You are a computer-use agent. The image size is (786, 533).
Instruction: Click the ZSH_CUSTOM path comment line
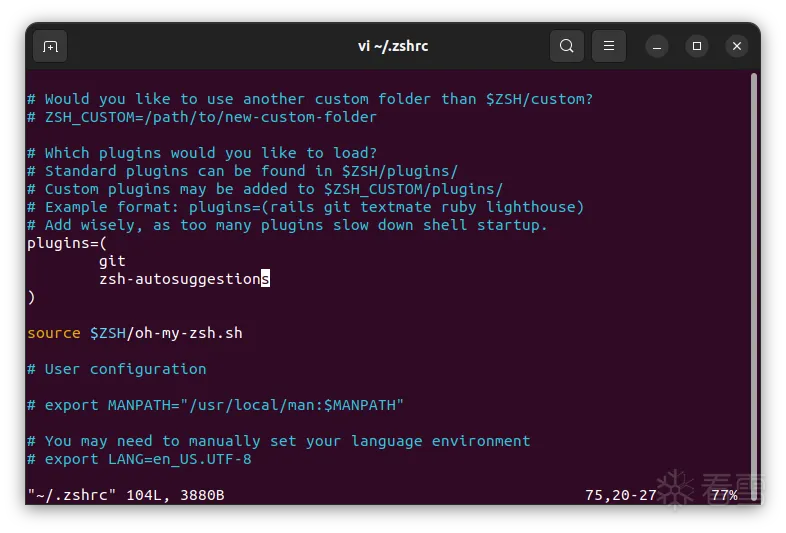point(202,117)
